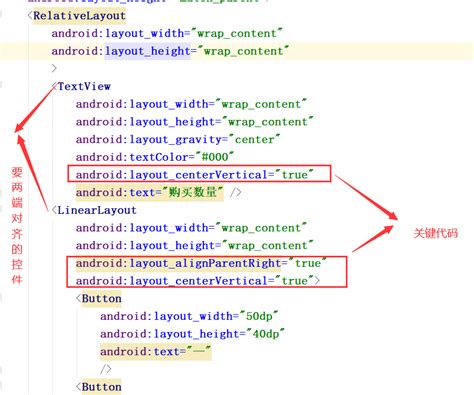
Task: Click the Button self-closing "/>" marker
Action: pos(106,369)
